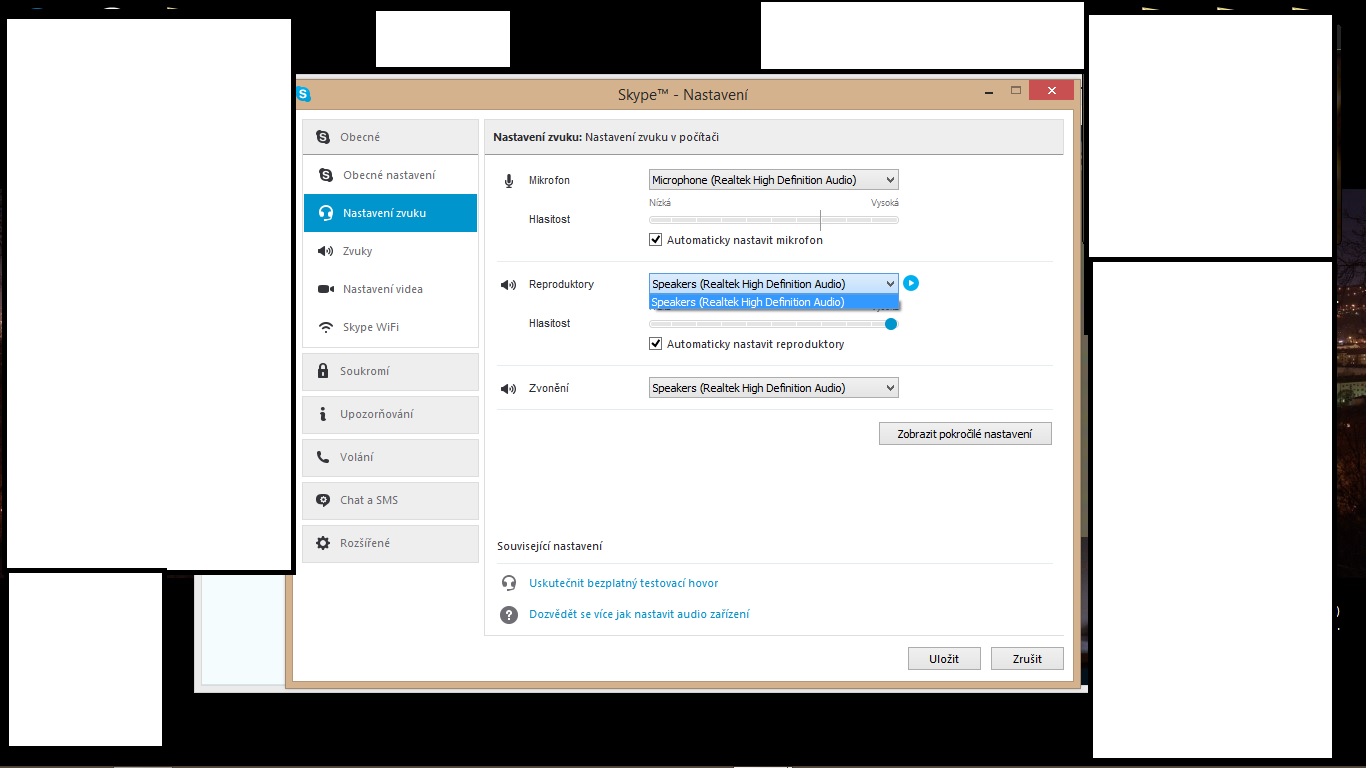Click the speaker Hlasitost slider handle
The width and height of the screenshot is (1369, 769).
pyautogui.click(x=891, y=324)
